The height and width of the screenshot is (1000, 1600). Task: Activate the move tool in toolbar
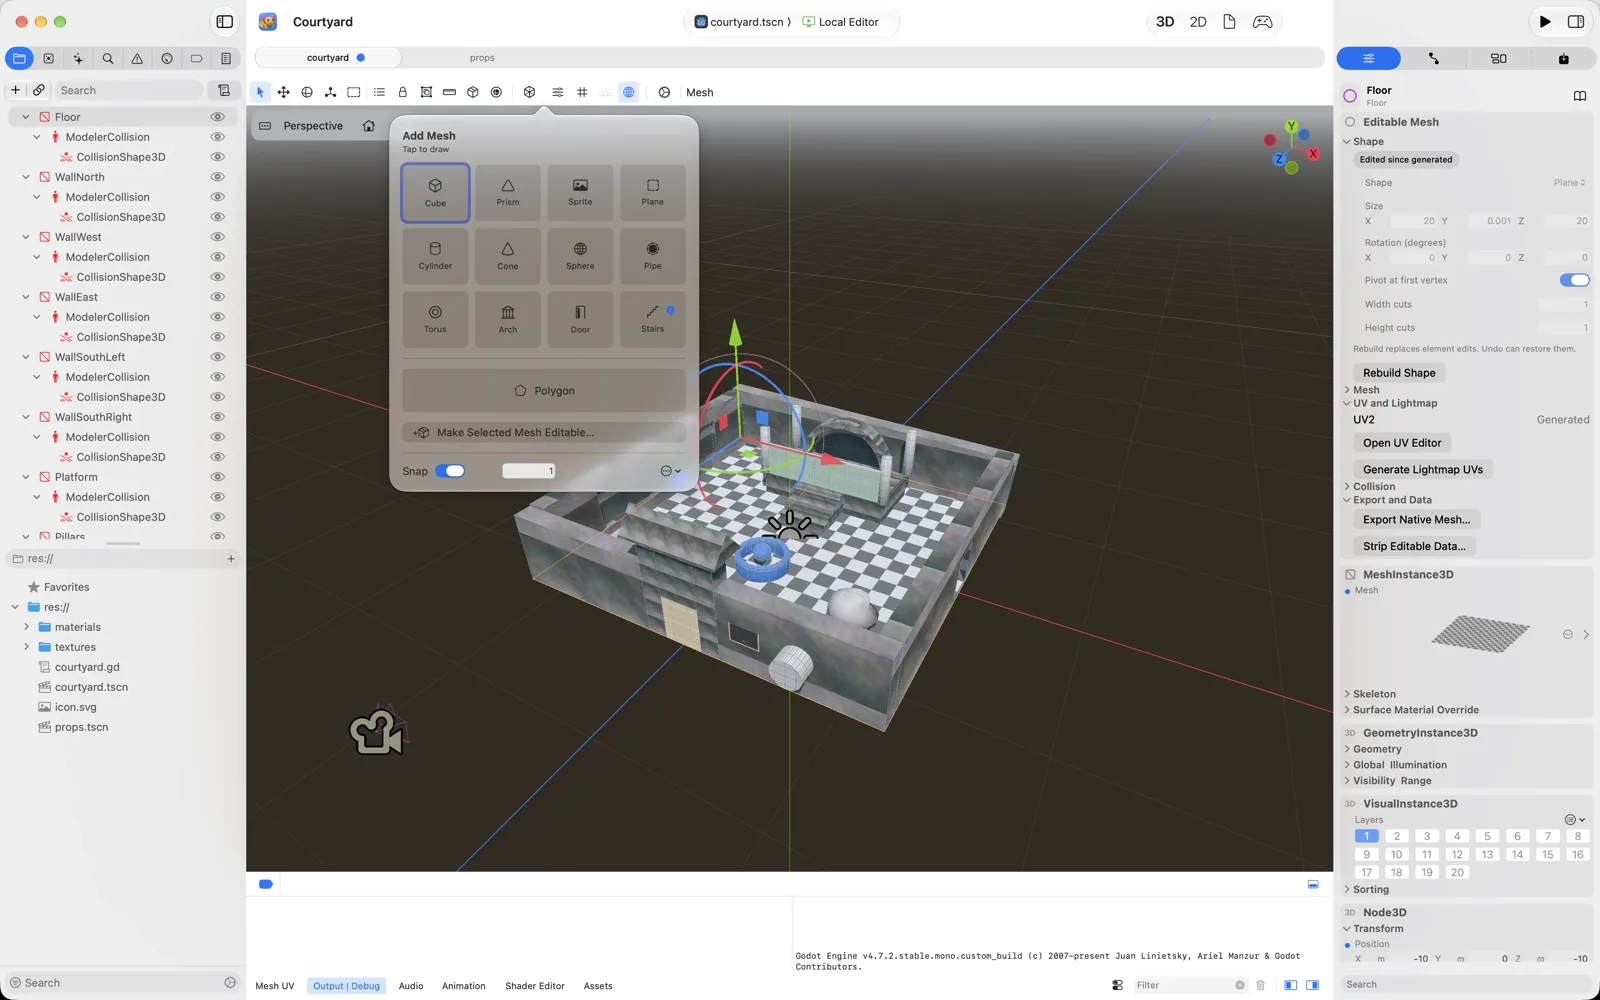coord(284,92)
